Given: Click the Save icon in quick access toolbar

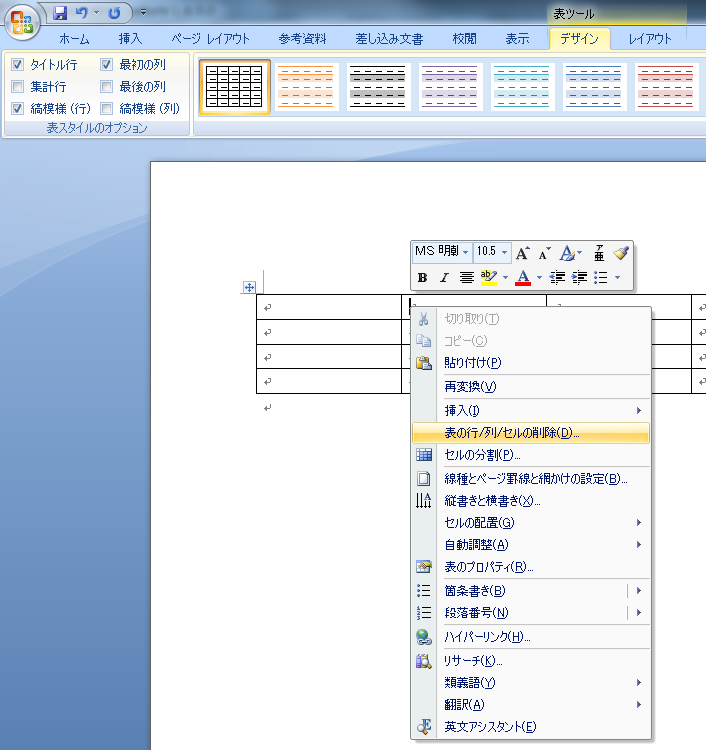Looking at the screenshot, I should [x=60, y=14].
